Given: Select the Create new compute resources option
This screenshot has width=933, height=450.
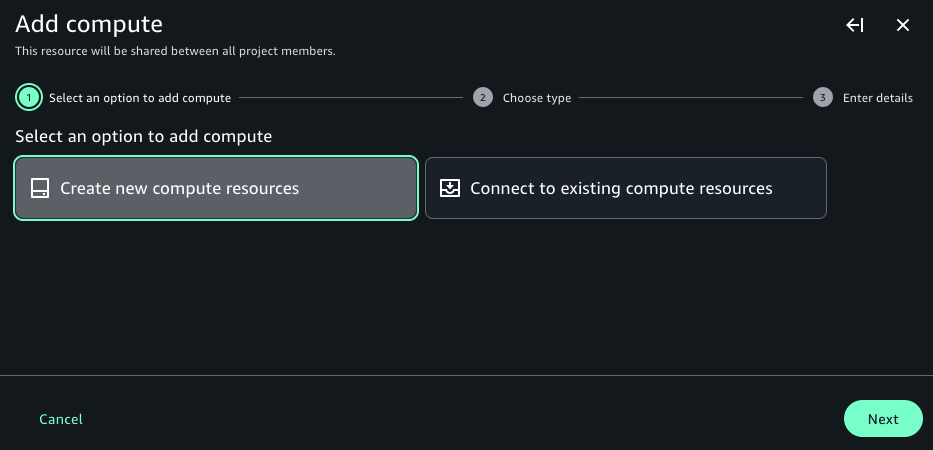Looking at the screenshot, I should [x=215, y=188].
